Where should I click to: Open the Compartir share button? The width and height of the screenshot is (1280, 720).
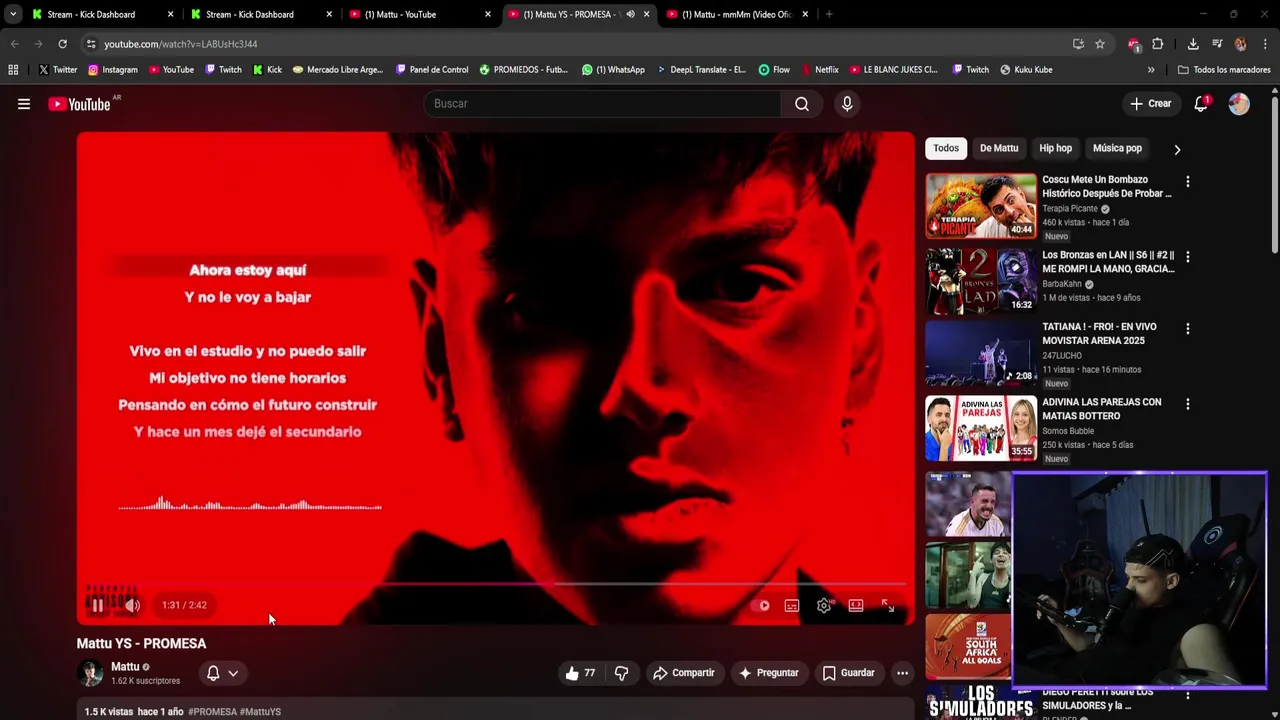pos(684,673)
